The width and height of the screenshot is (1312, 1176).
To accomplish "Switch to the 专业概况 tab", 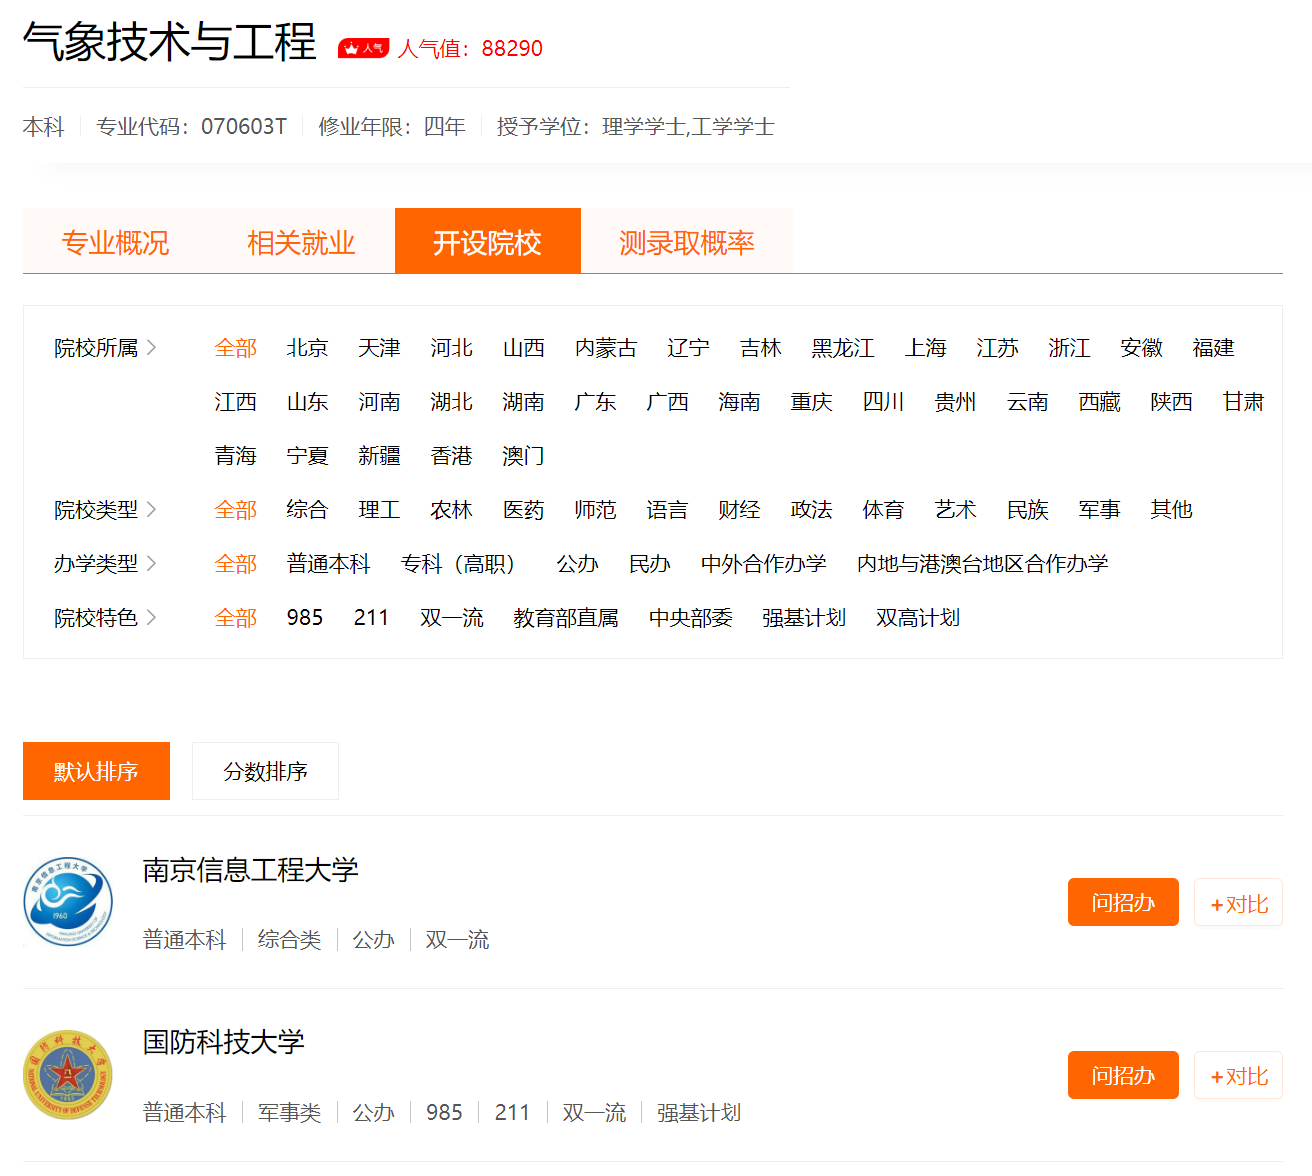I will point(116,242).
